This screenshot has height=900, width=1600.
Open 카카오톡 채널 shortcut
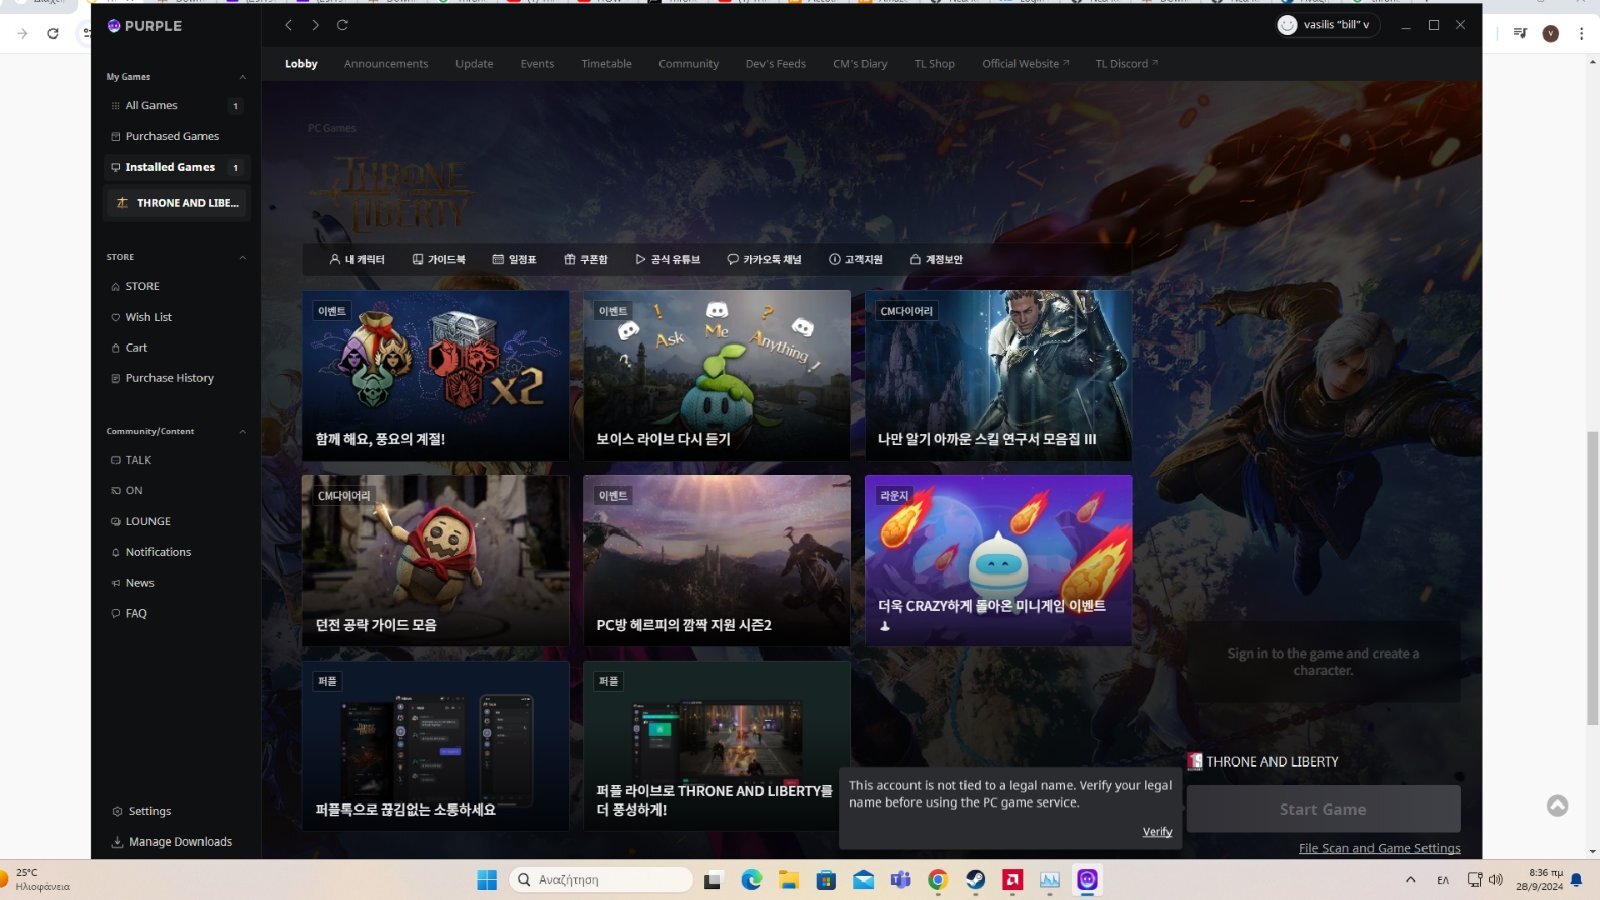pos(764,260)
